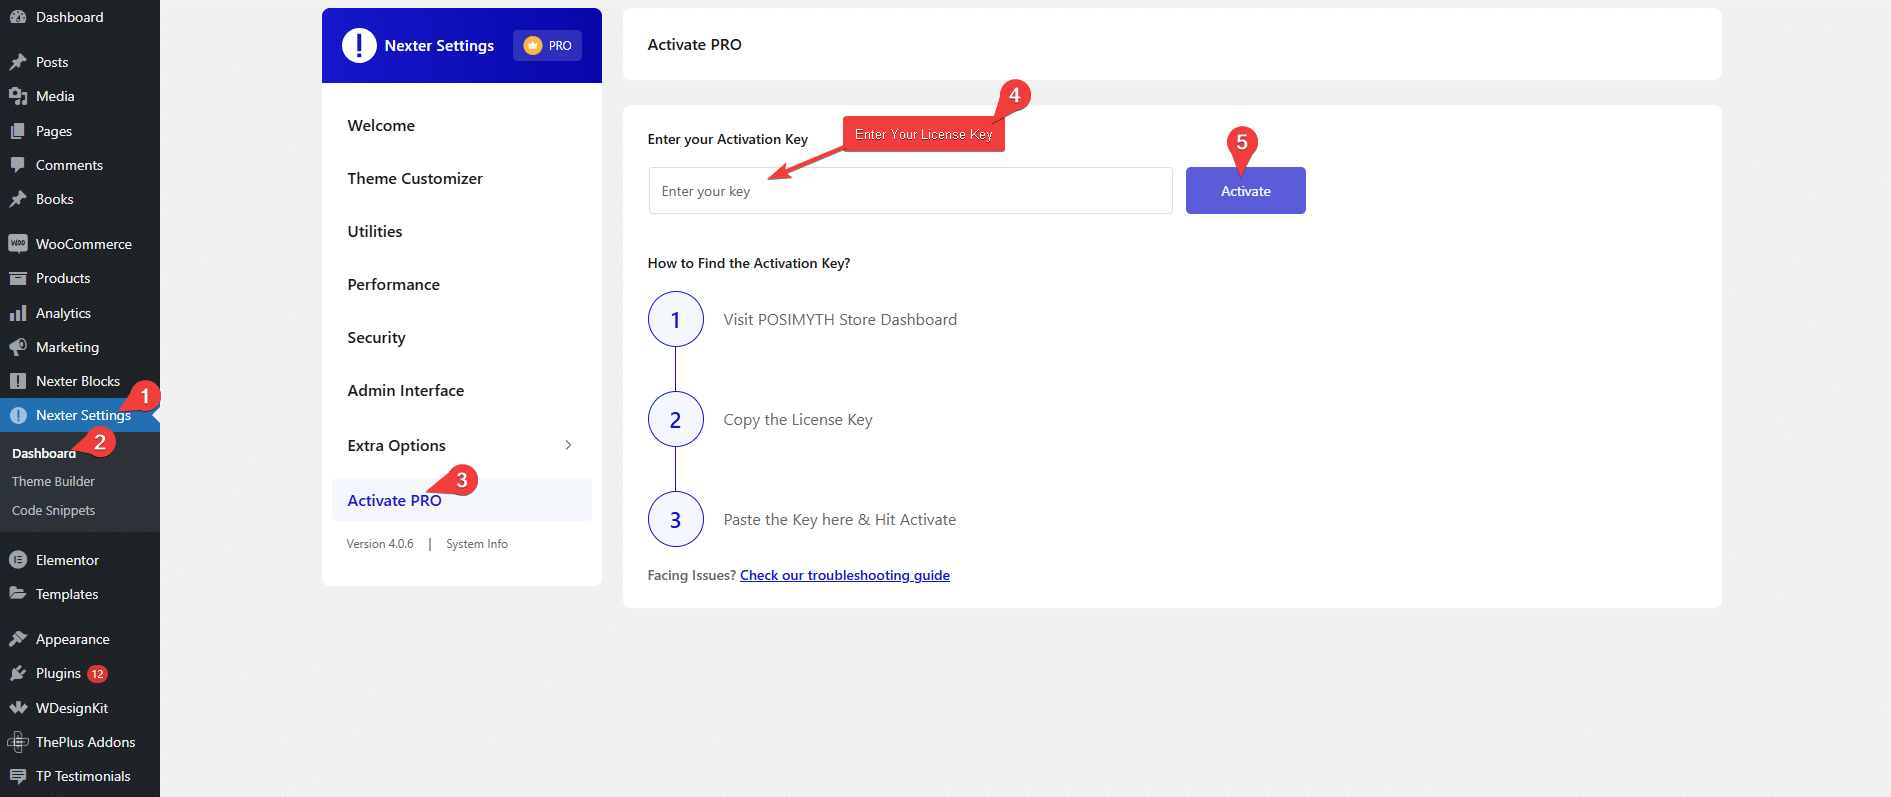Open the Performance tab
Image resolution: width=1891 pixels, height=797 pixels.
pyautogui.click(x=394, y=284)
